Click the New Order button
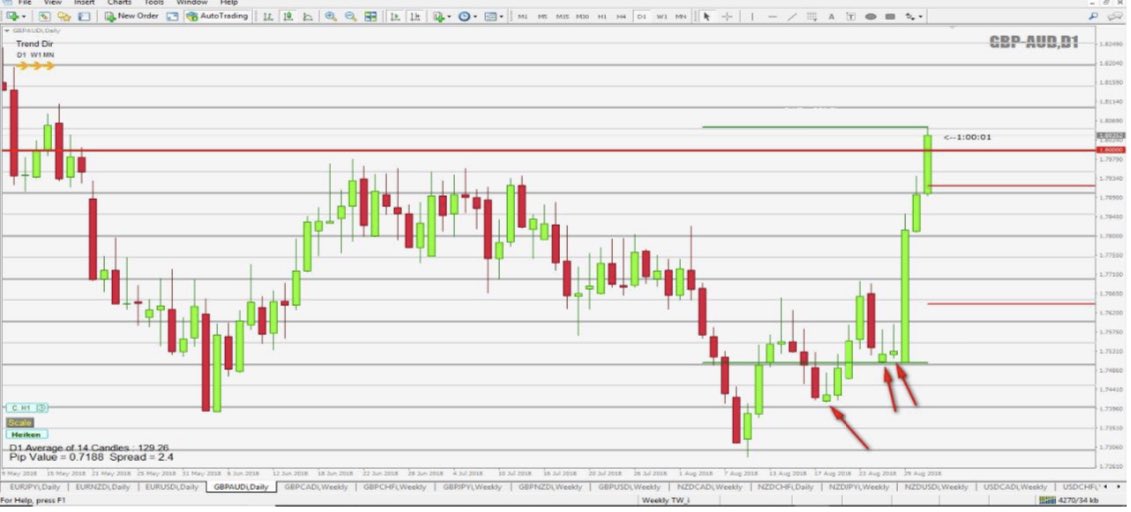 [x=131, y=16]
